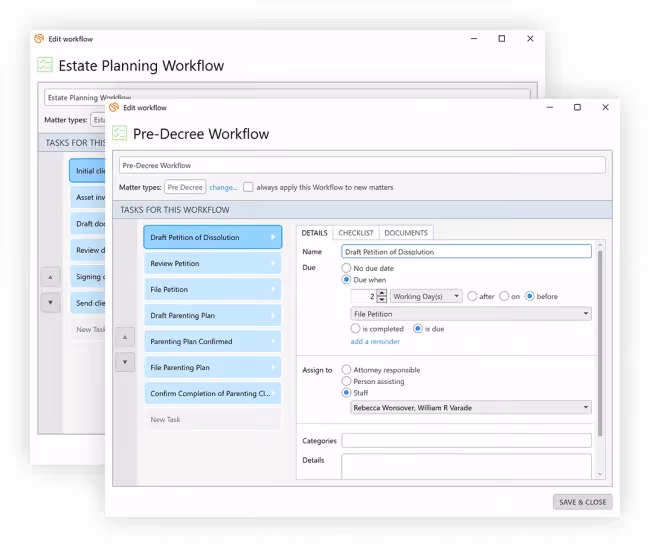This screenshot has height=547, width=650.
Task: Click the Name field containing Draft Petition of Dissolution
Action: [466, 252]
